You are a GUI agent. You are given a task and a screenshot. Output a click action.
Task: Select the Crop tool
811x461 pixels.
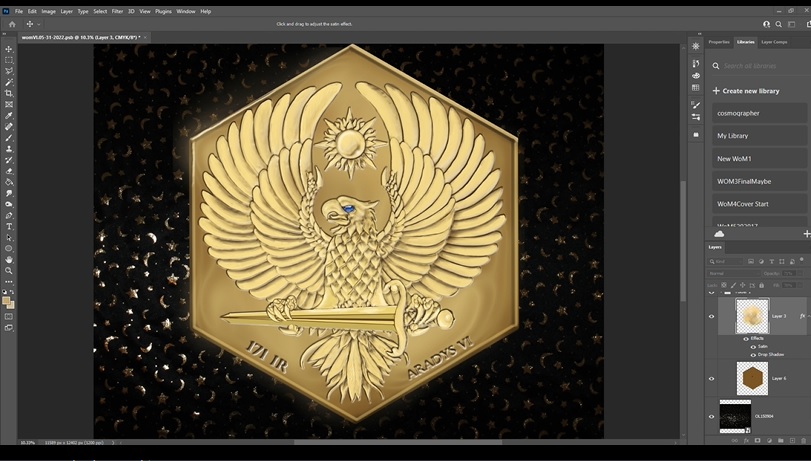point(9,93)
